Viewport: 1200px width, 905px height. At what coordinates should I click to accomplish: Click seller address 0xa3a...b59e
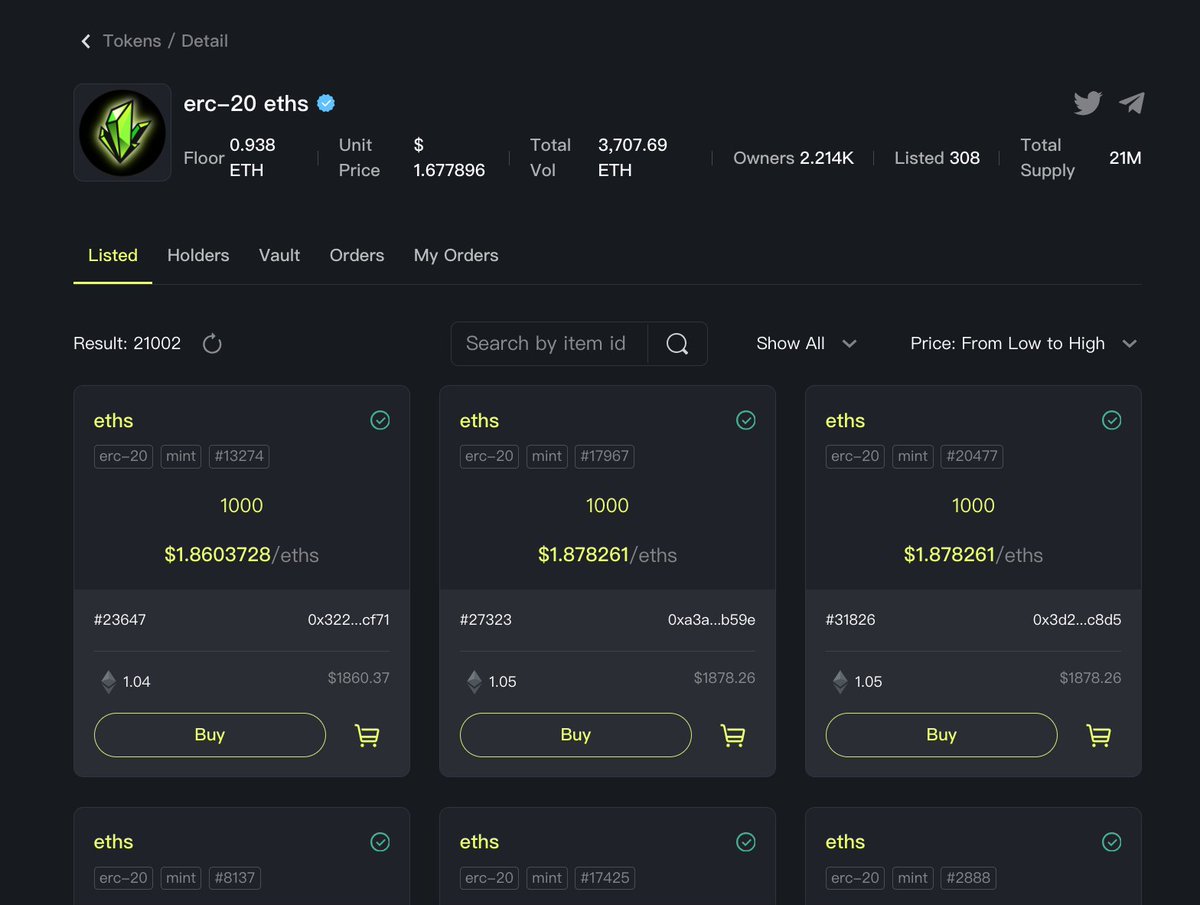coord(712,620)
